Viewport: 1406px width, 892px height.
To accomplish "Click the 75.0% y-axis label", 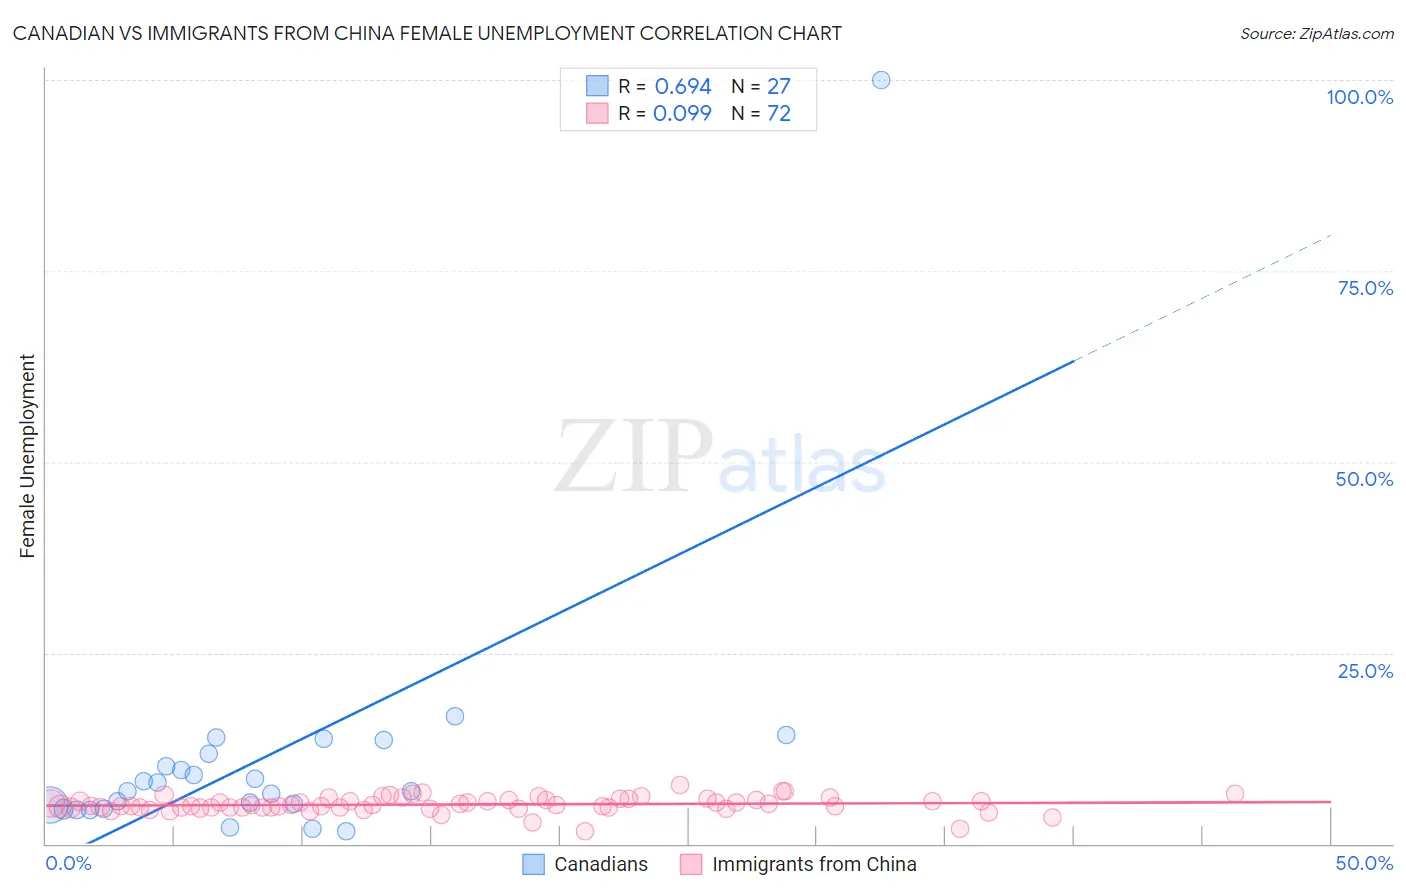I will 1365,288.
